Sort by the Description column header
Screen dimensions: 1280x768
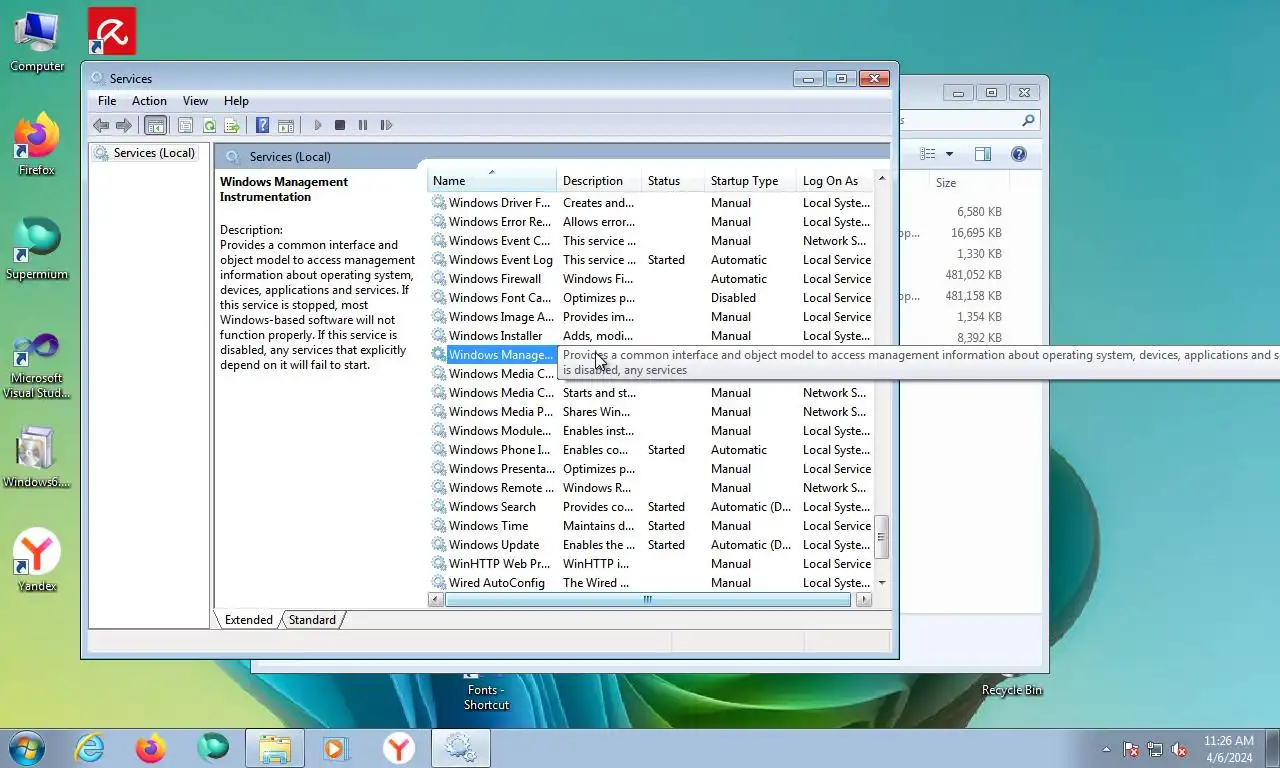pyautogui.click(x=599, y=181)
